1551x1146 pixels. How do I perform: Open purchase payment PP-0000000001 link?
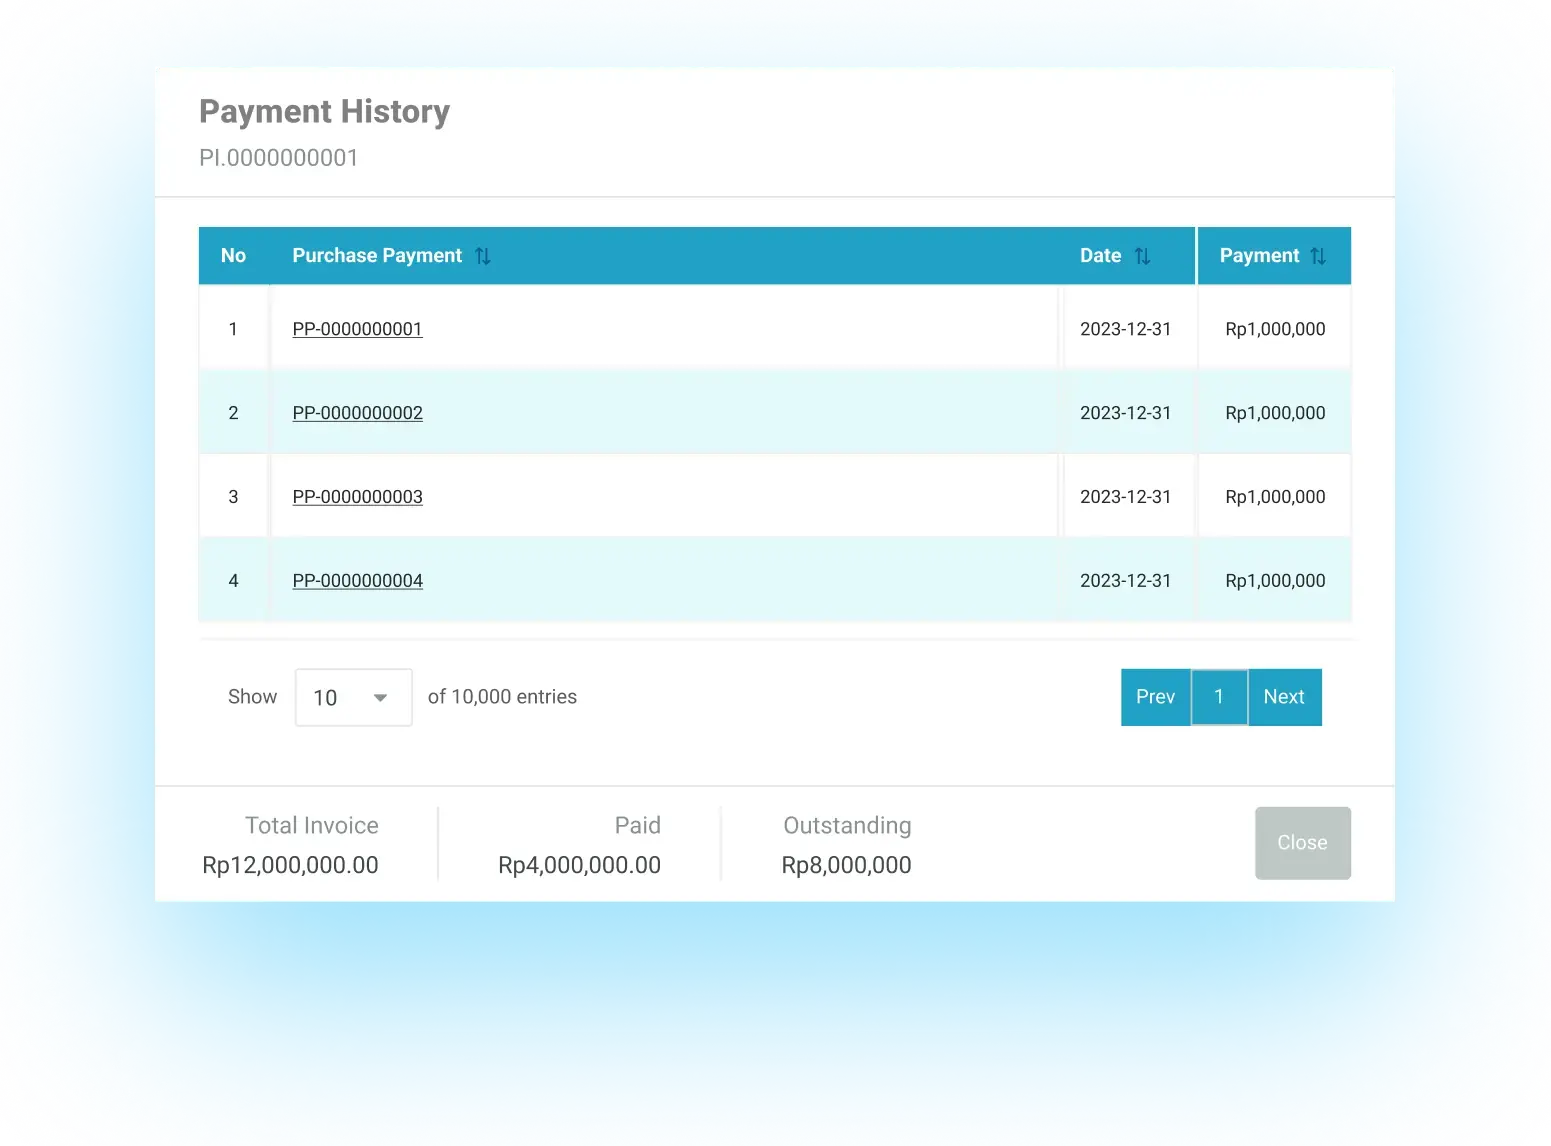[357, 329]
